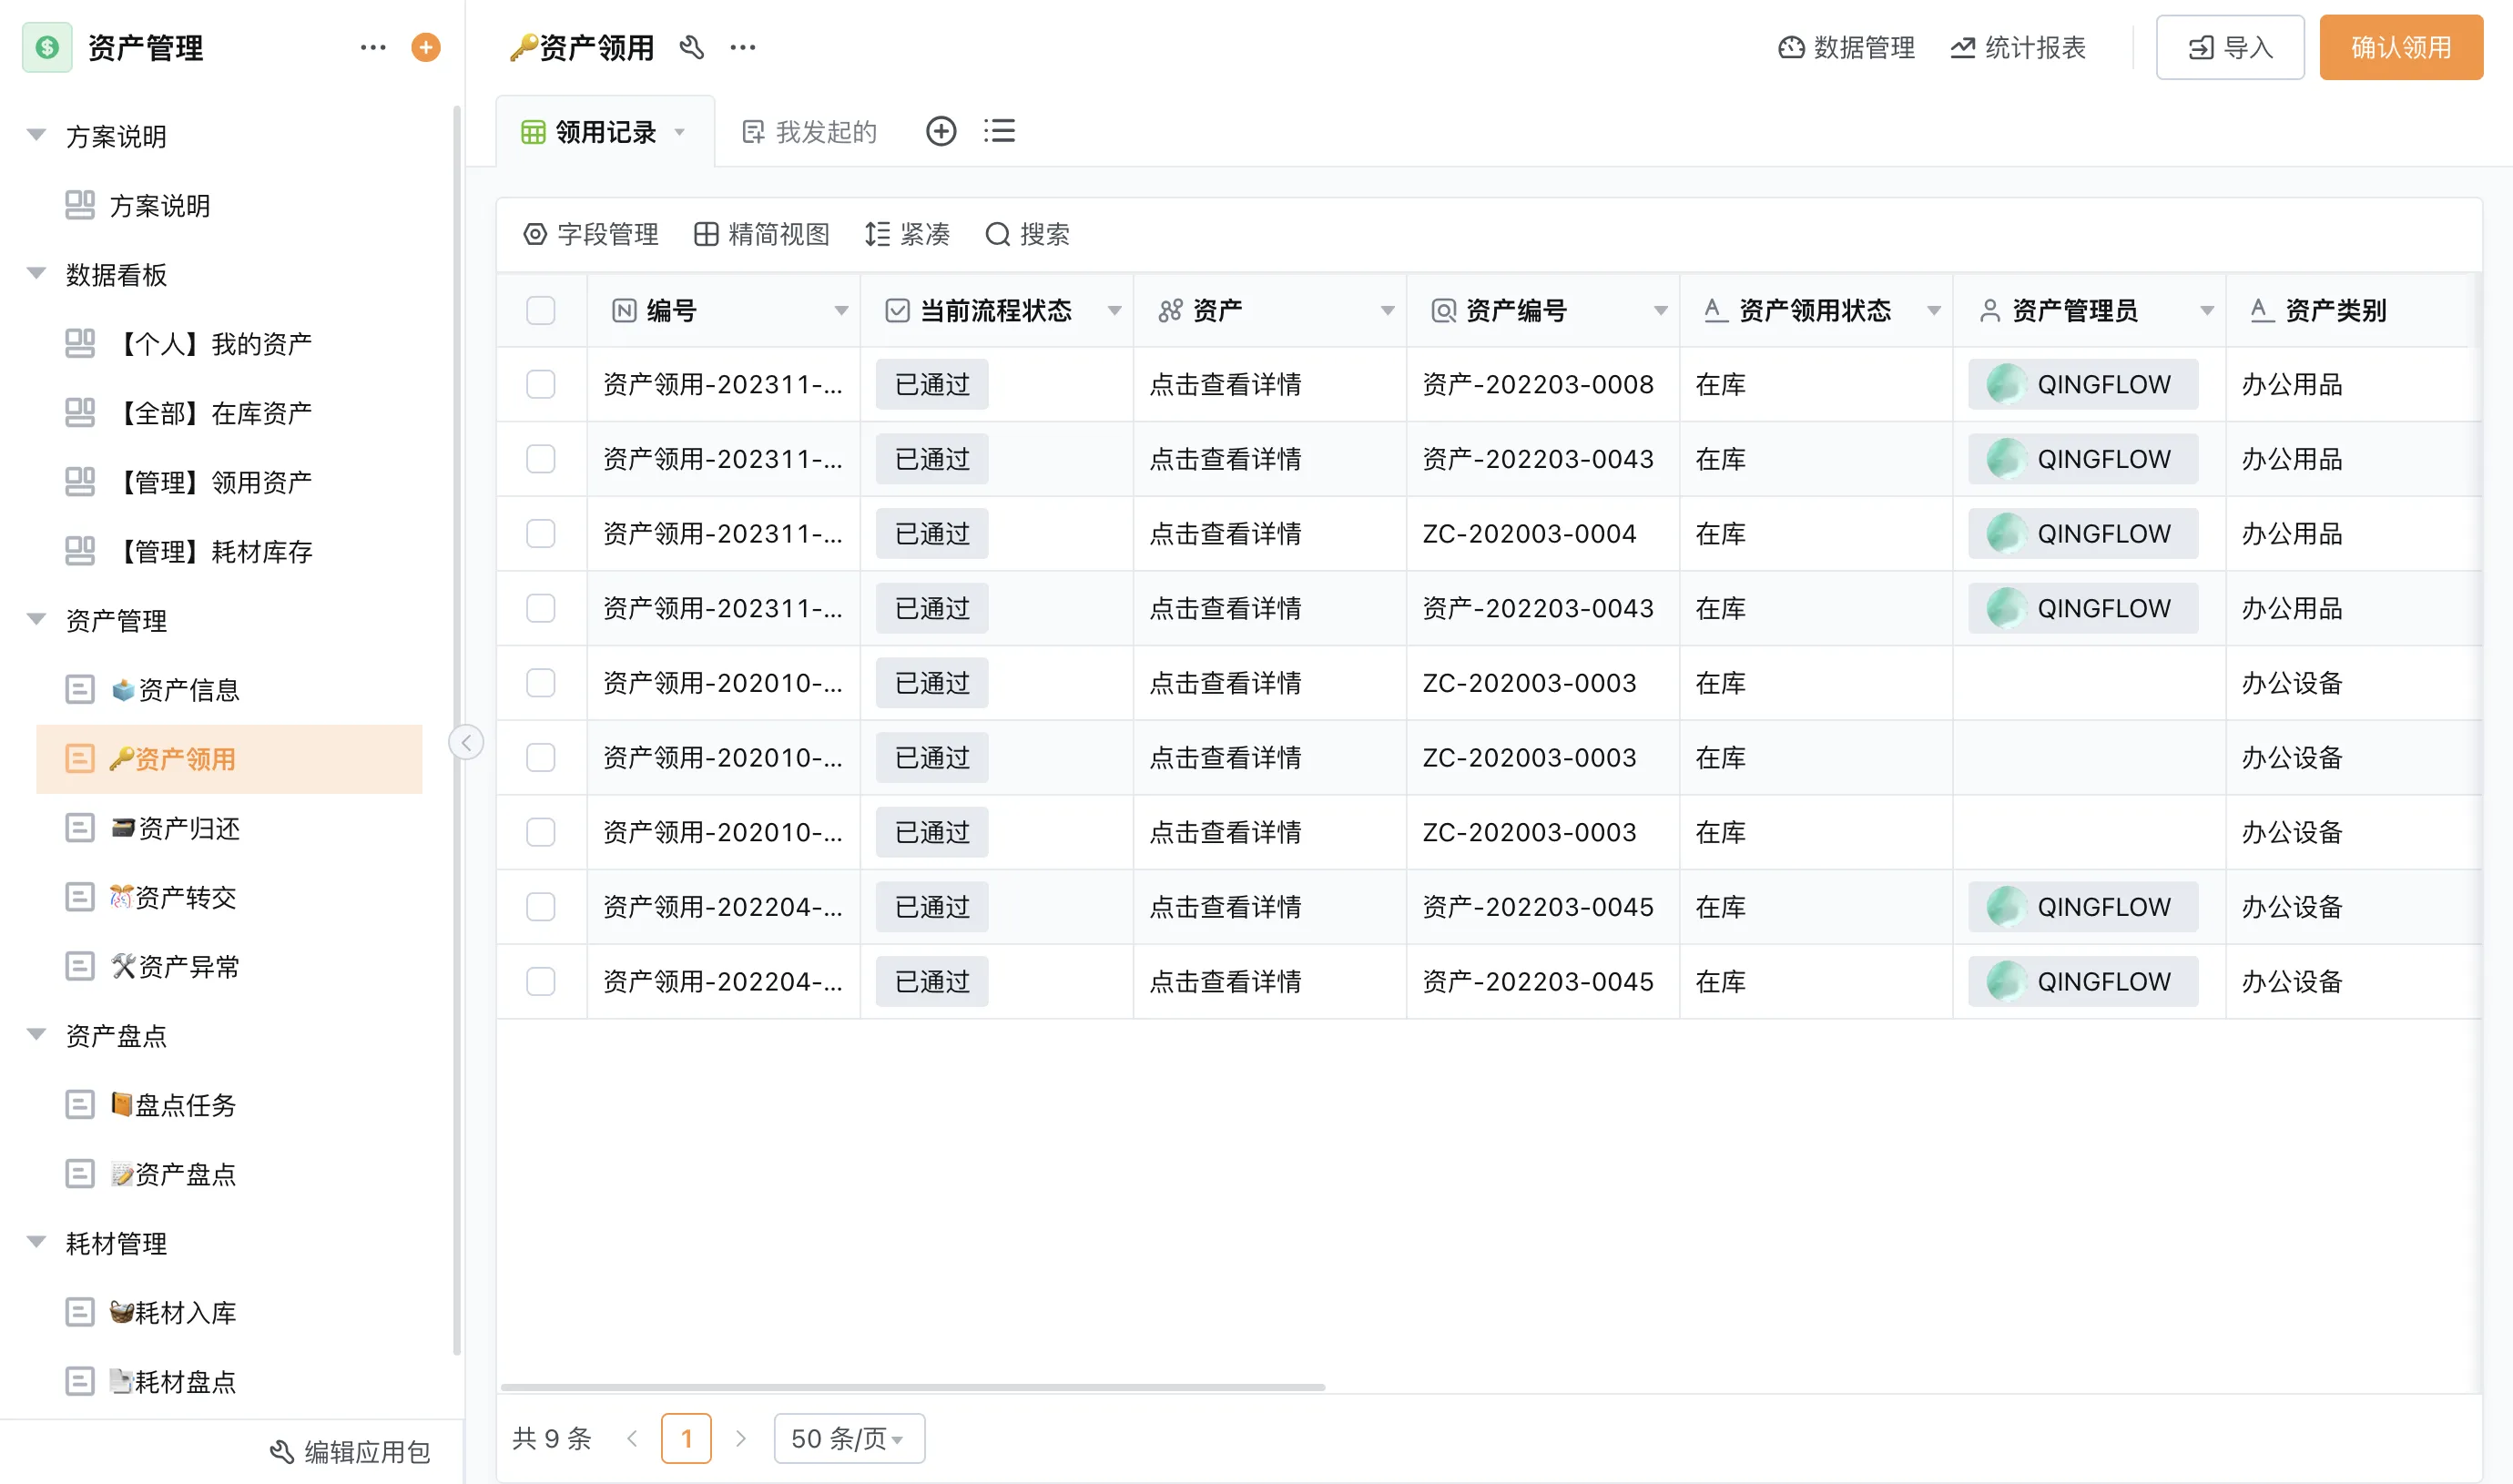Toggle the select-all checkbox in table header
Screen dimensions: 2513x1484
[x=541, y=311]
